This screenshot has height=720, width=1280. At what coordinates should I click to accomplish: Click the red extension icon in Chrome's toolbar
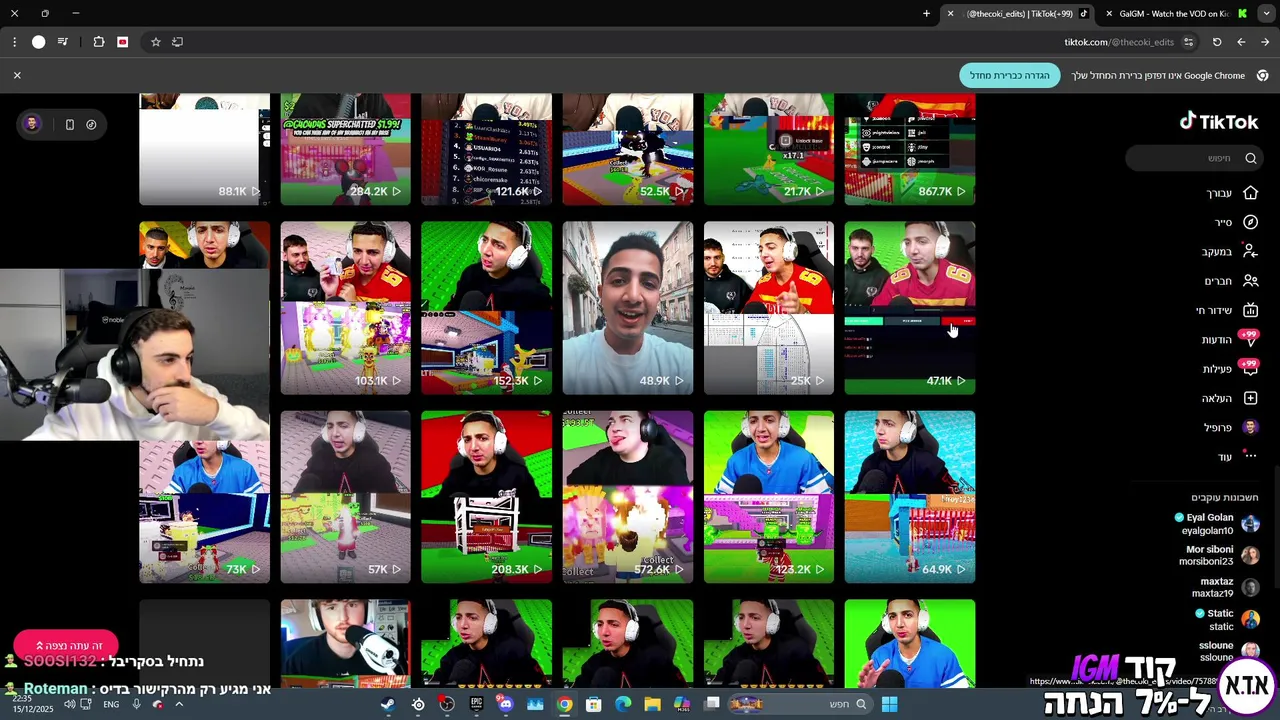[x=122, y=42]
